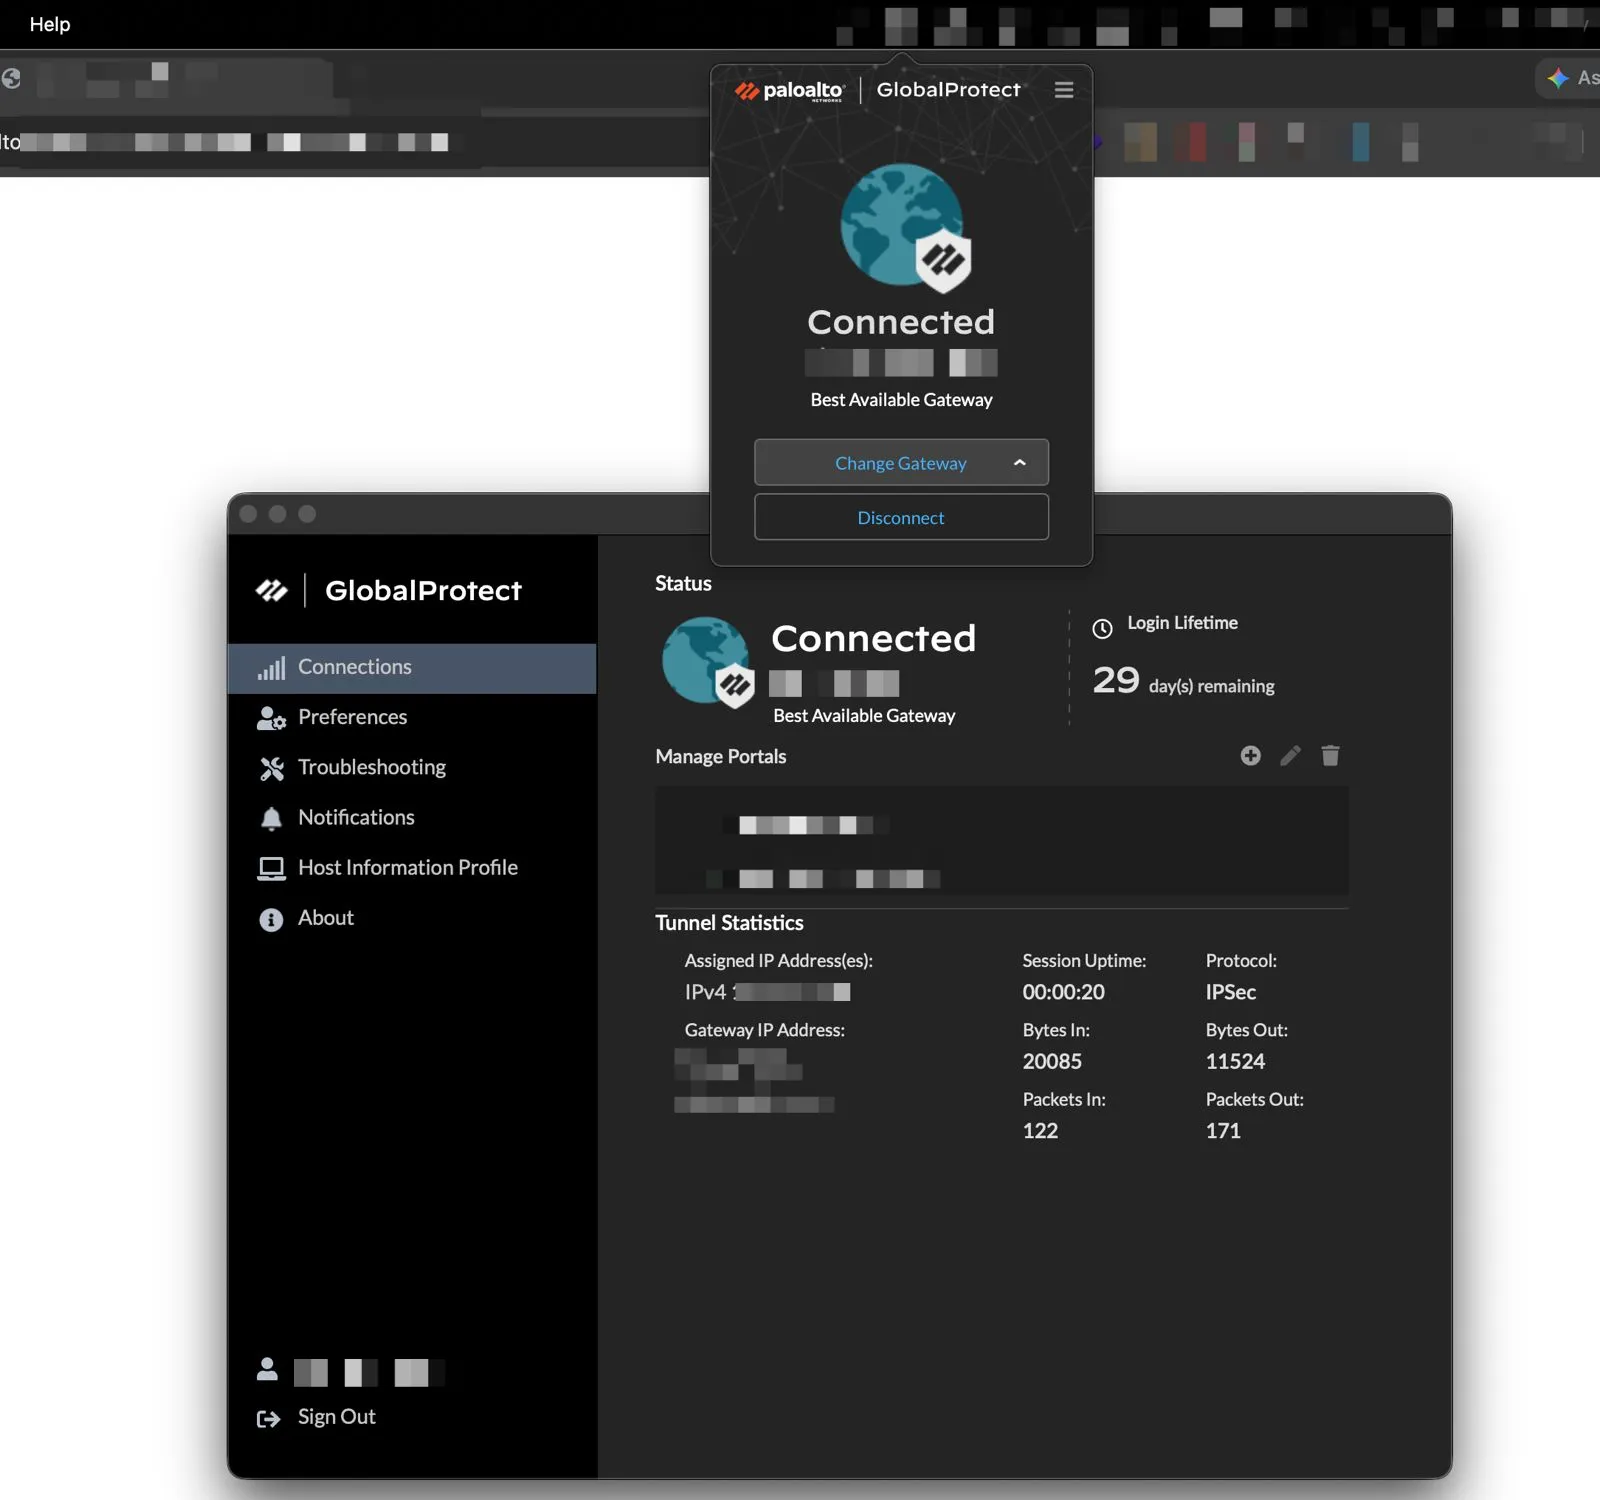Click the Bytes Out value "11524"
This screenshot has height=1500, width=1600.
(x=1235, y=1061)
